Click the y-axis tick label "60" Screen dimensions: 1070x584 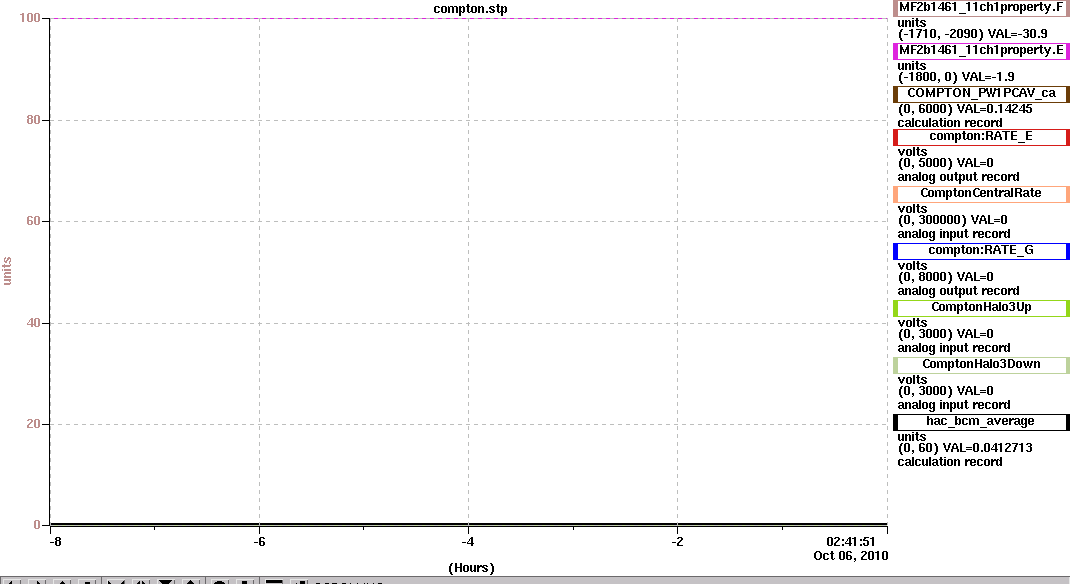point(33,221)
